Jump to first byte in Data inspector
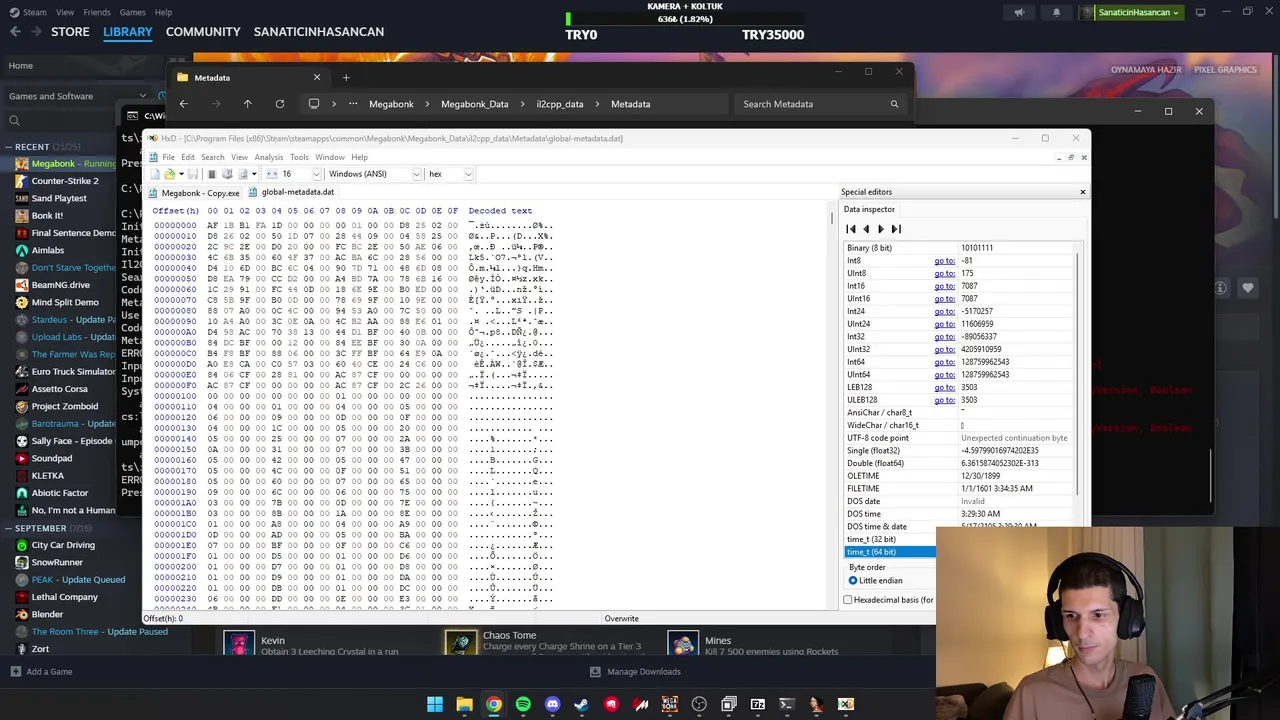The image size is (1280, 720). [851, 229]
